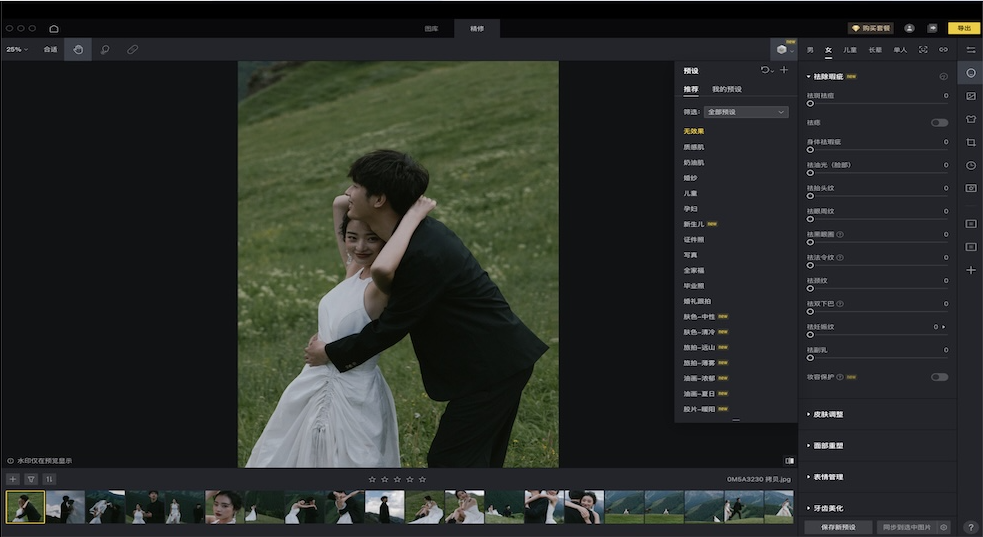Apply the 质感肌 preset

pos(693,147)
